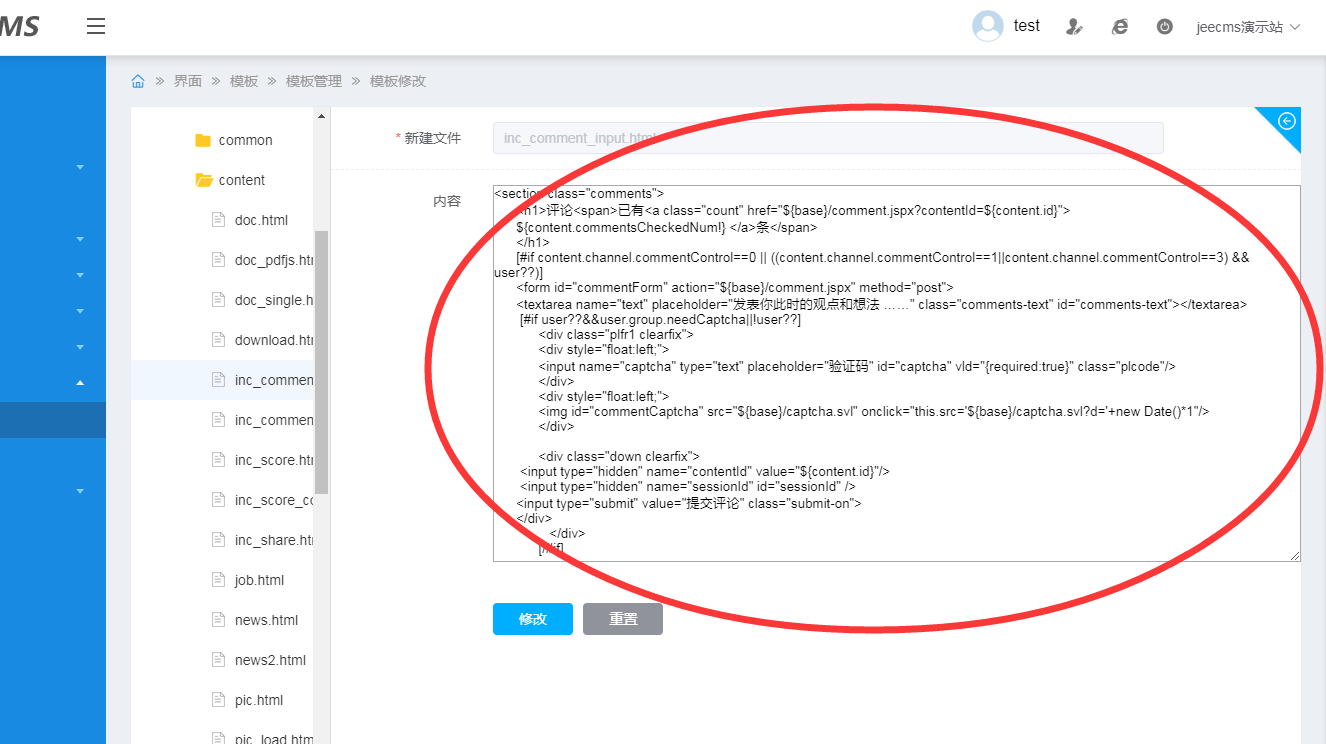Image resolution: width=1326 pixels, height=744 pixels.
Task: Select the highlighted inc_commen file row
Action: tap(222, 380)
